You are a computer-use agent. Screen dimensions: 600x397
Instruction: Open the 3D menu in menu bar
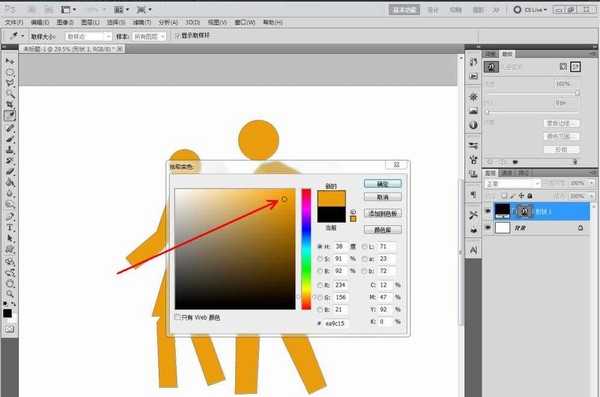[x=192, y=23]
